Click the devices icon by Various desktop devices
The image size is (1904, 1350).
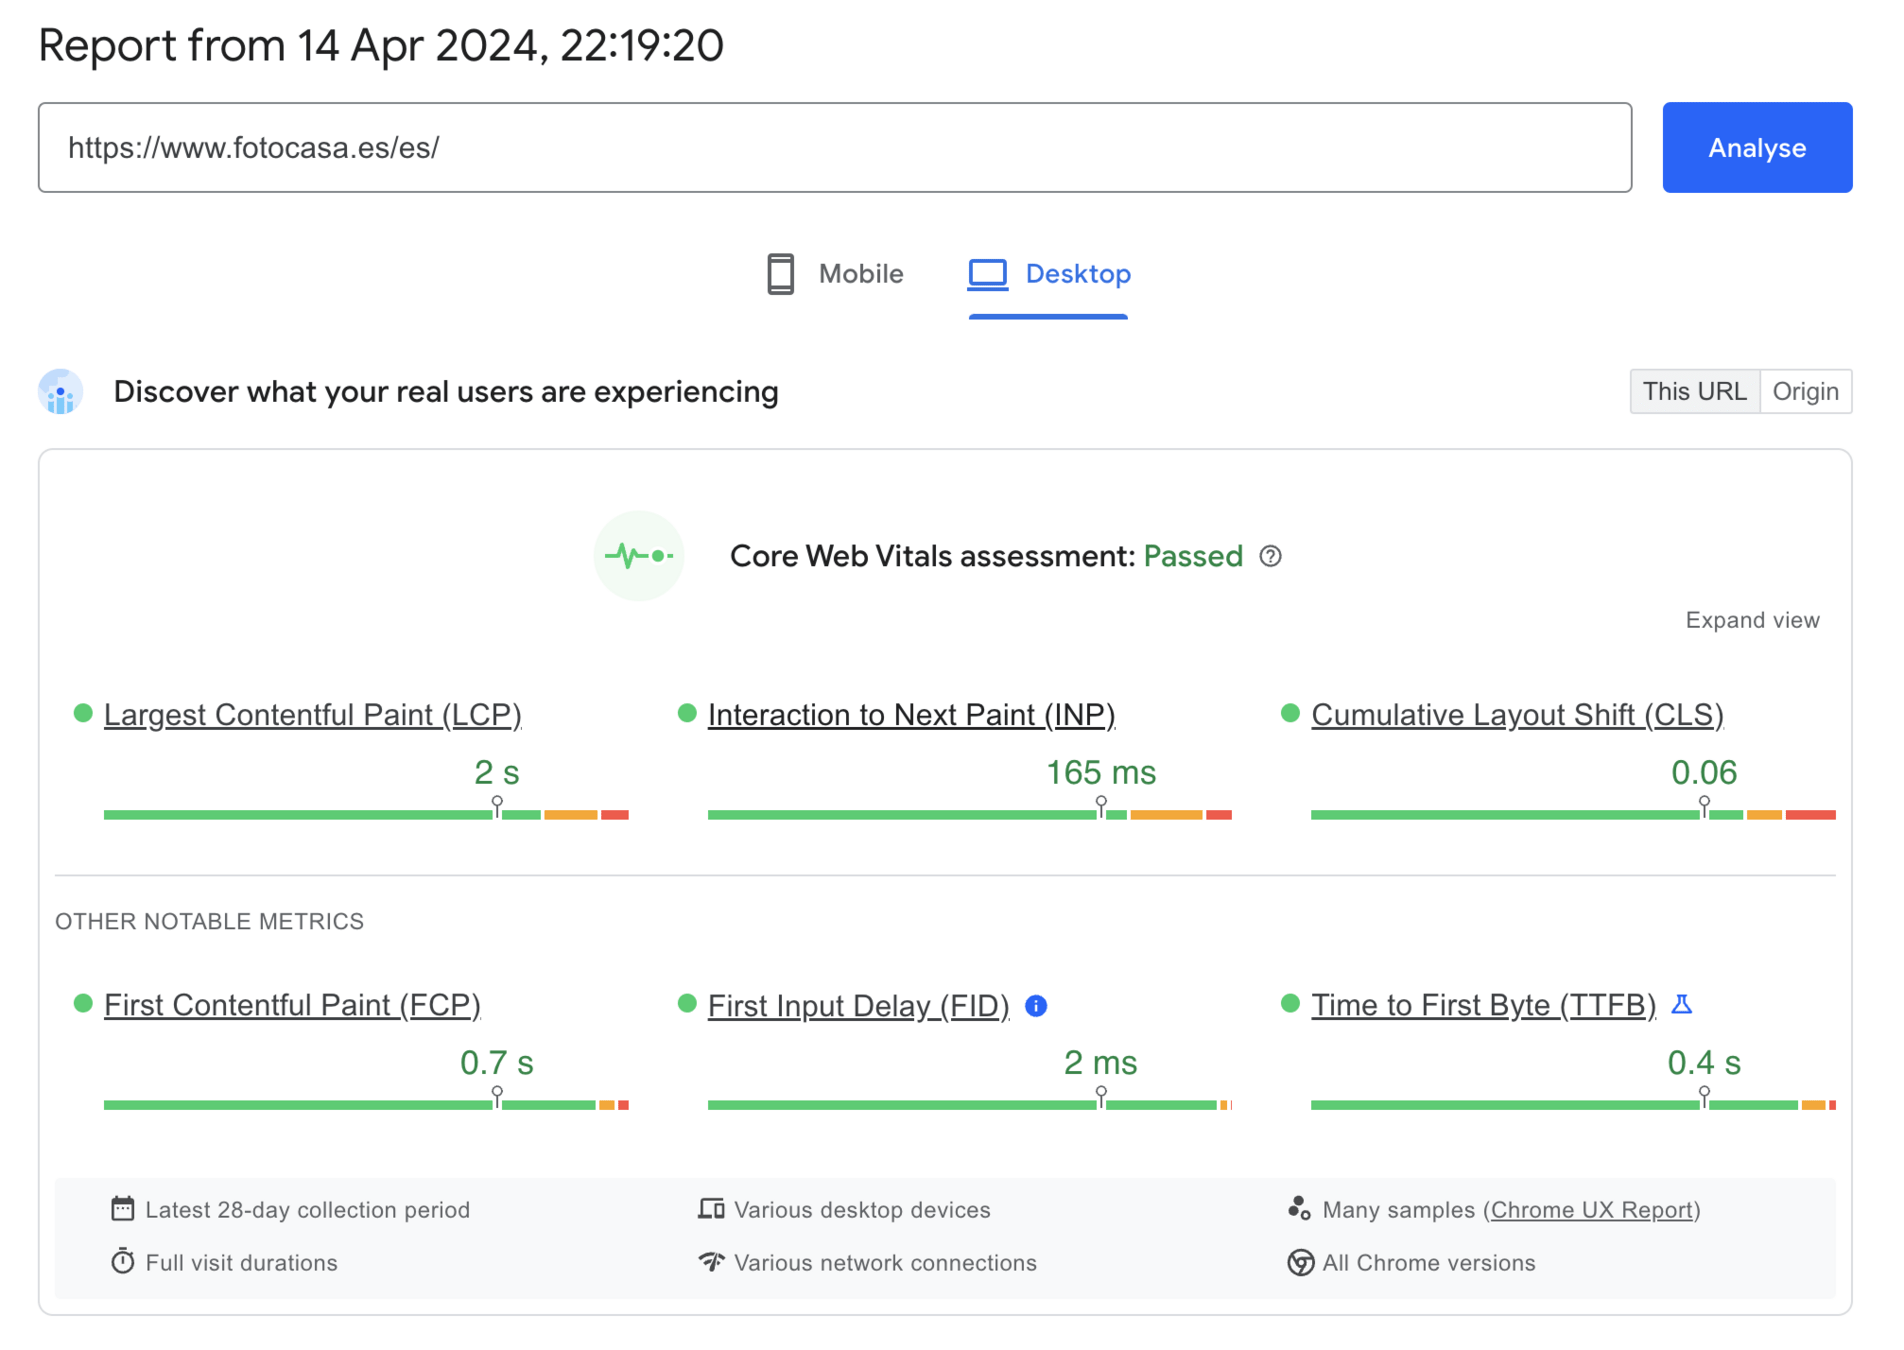click(x=711, y=1209)
